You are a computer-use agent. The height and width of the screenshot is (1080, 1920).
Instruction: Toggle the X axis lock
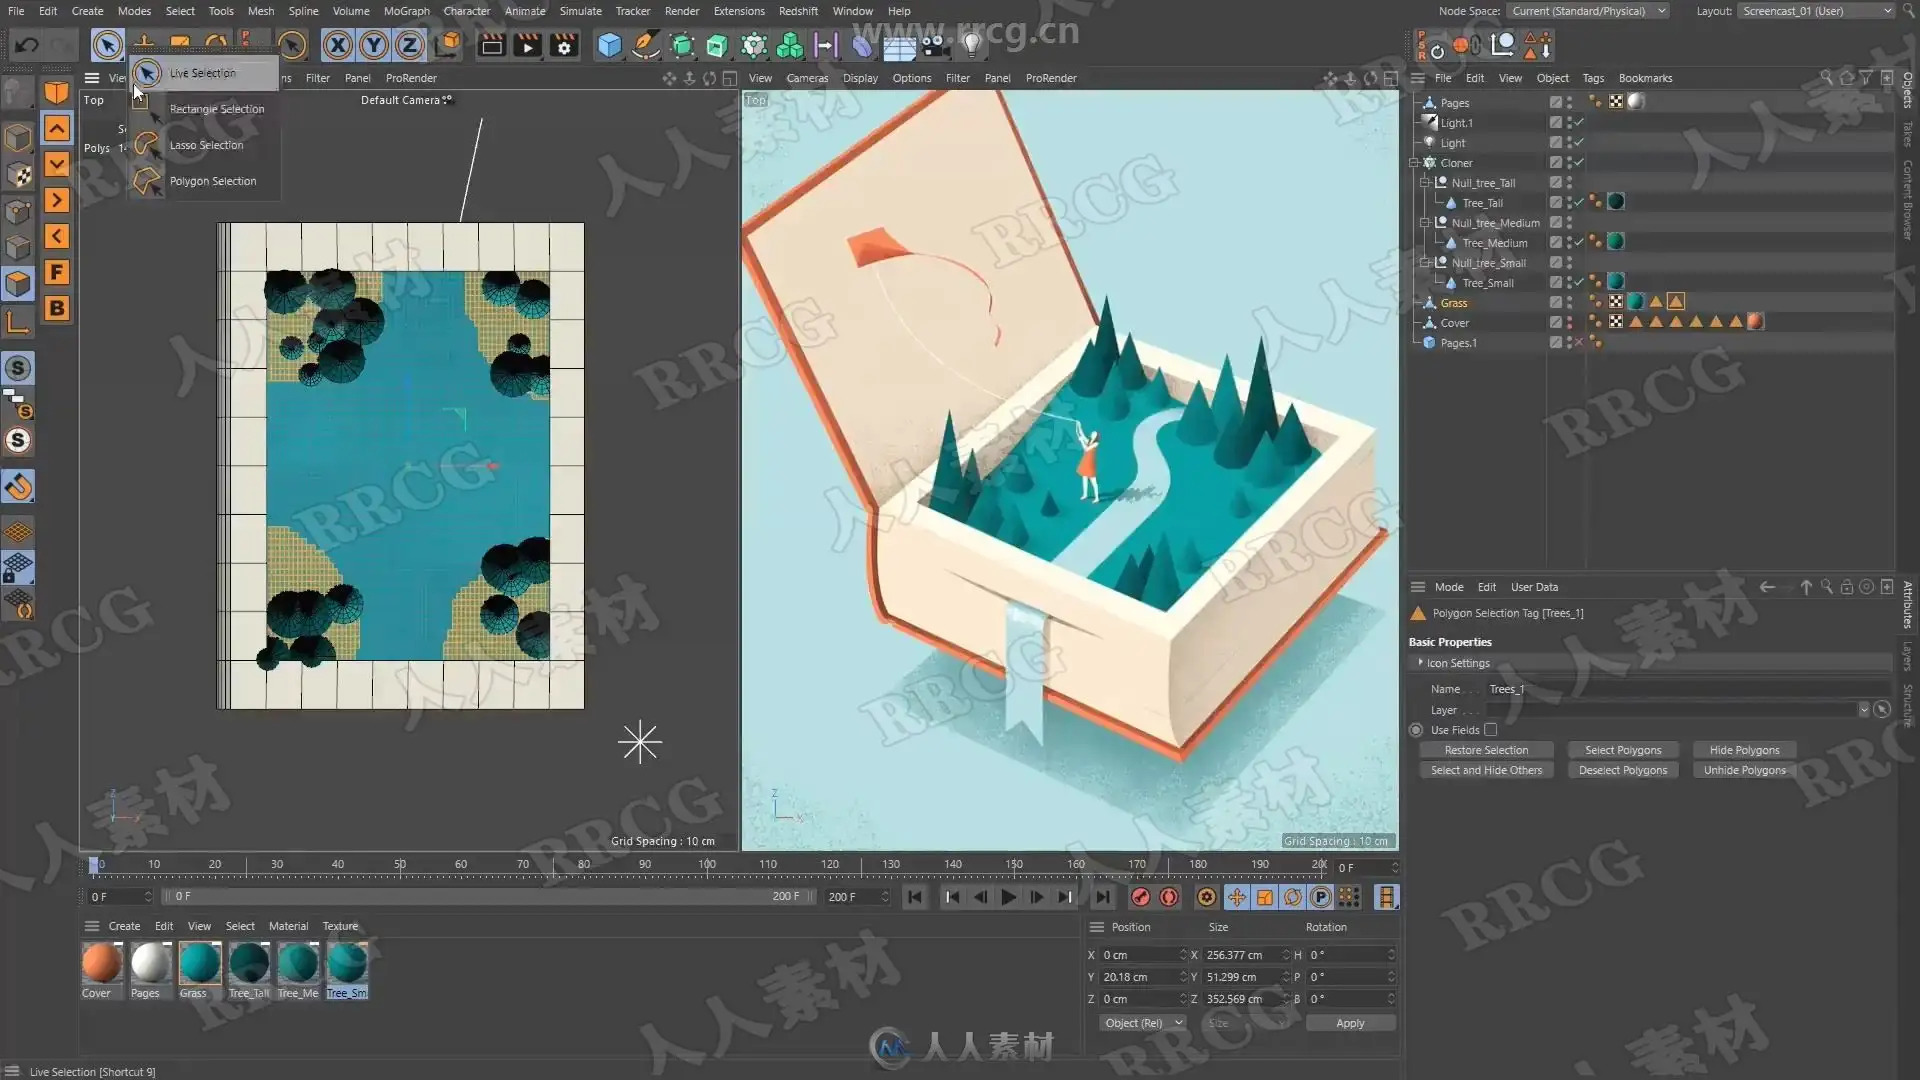coord(338,45)
